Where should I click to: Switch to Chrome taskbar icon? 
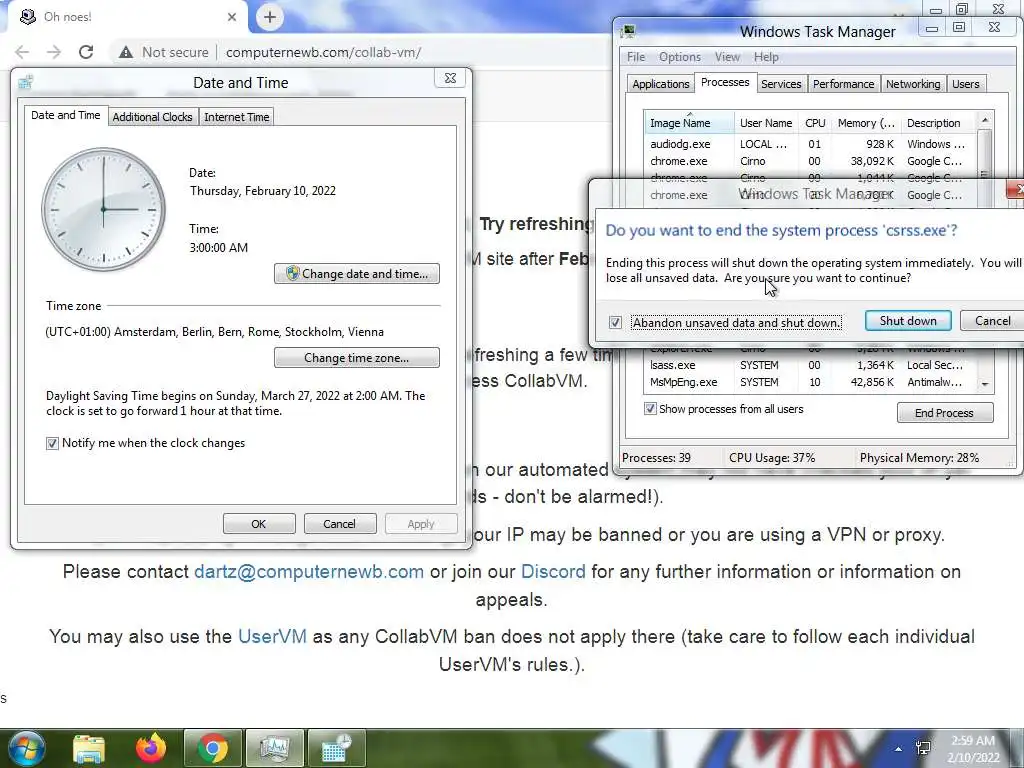213,748
